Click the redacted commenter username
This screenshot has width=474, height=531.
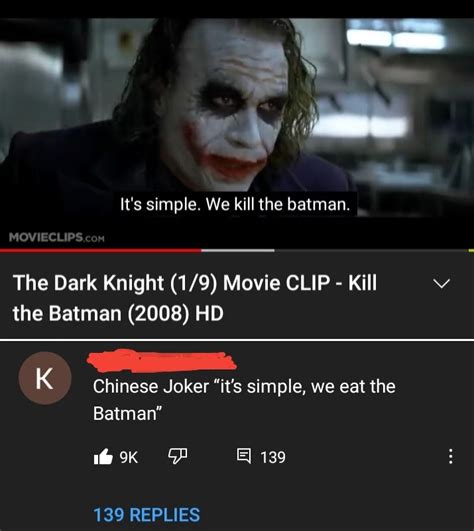(161, 361)
